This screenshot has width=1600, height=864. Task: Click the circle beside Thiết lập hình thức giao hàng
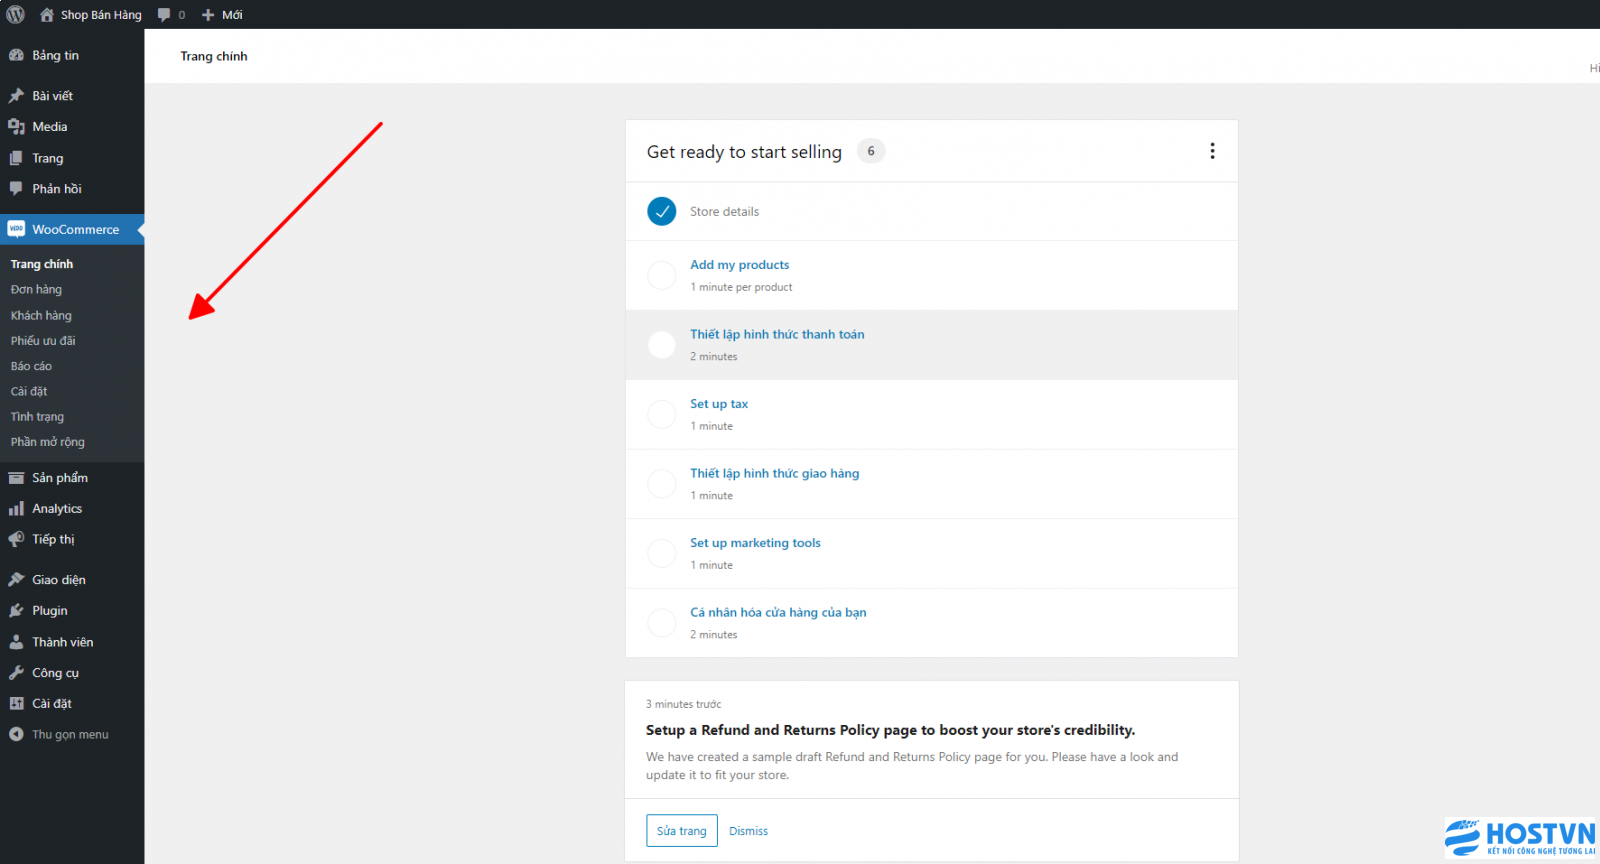click(662, 484)
